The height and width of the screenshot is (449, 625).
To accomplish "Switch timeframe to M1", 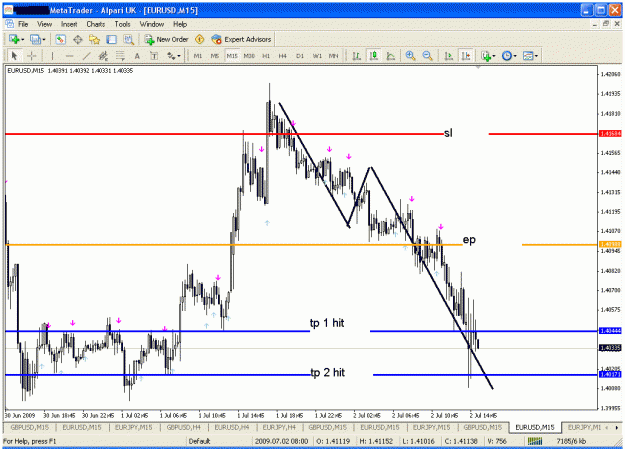I will pyautogui.click(x=198, y=56).
